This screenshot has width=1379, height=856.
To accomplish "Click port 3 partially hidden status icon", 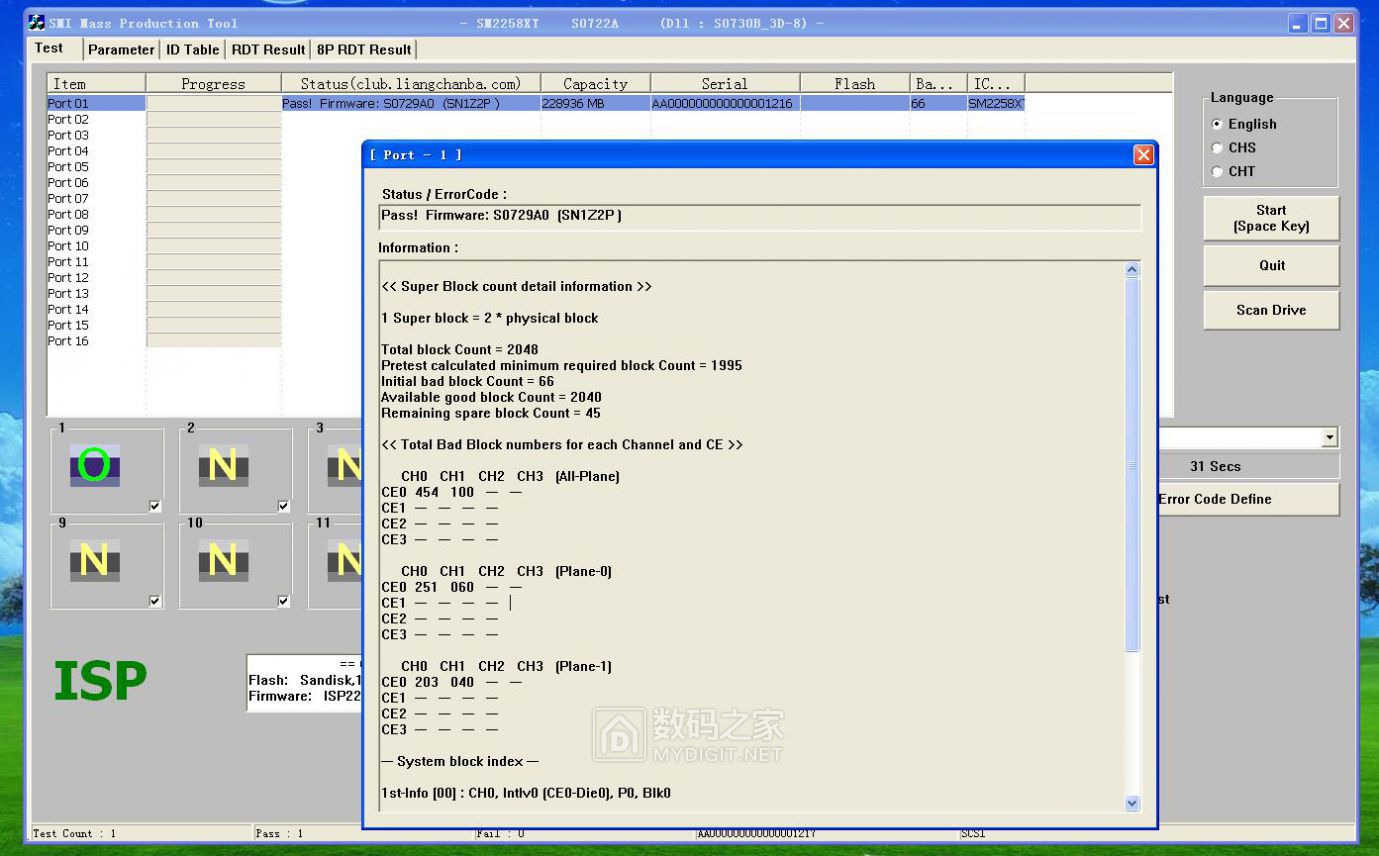I will 344,466.
